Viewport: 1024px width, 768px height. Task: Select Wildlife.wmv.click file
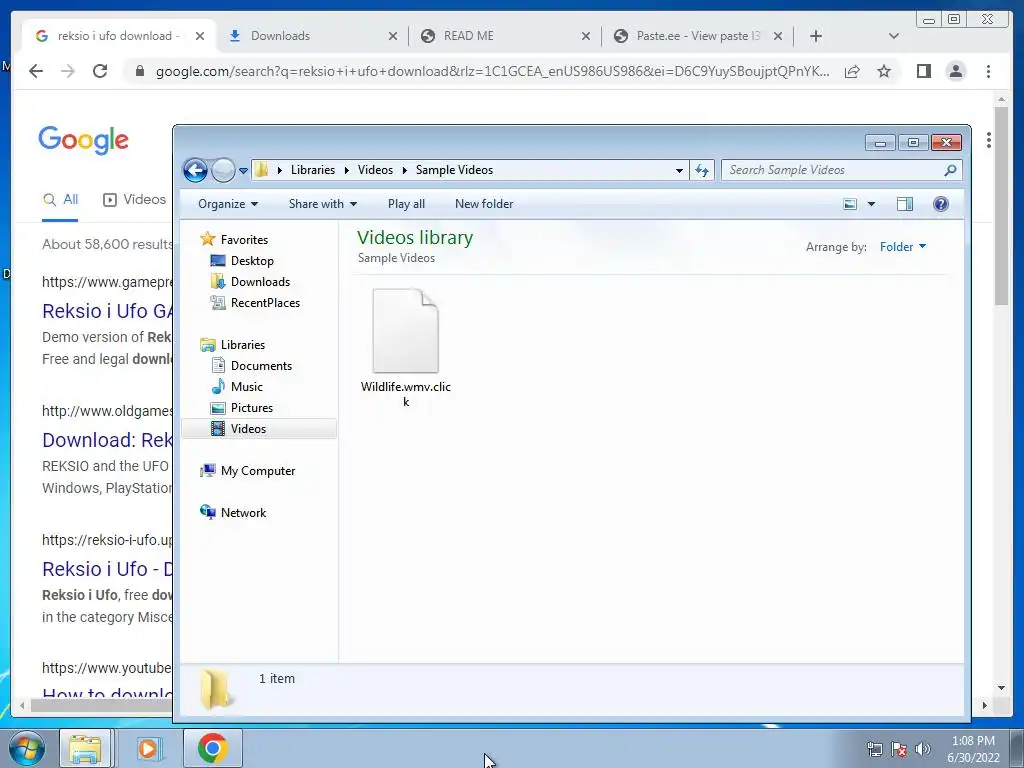[406, 349]
